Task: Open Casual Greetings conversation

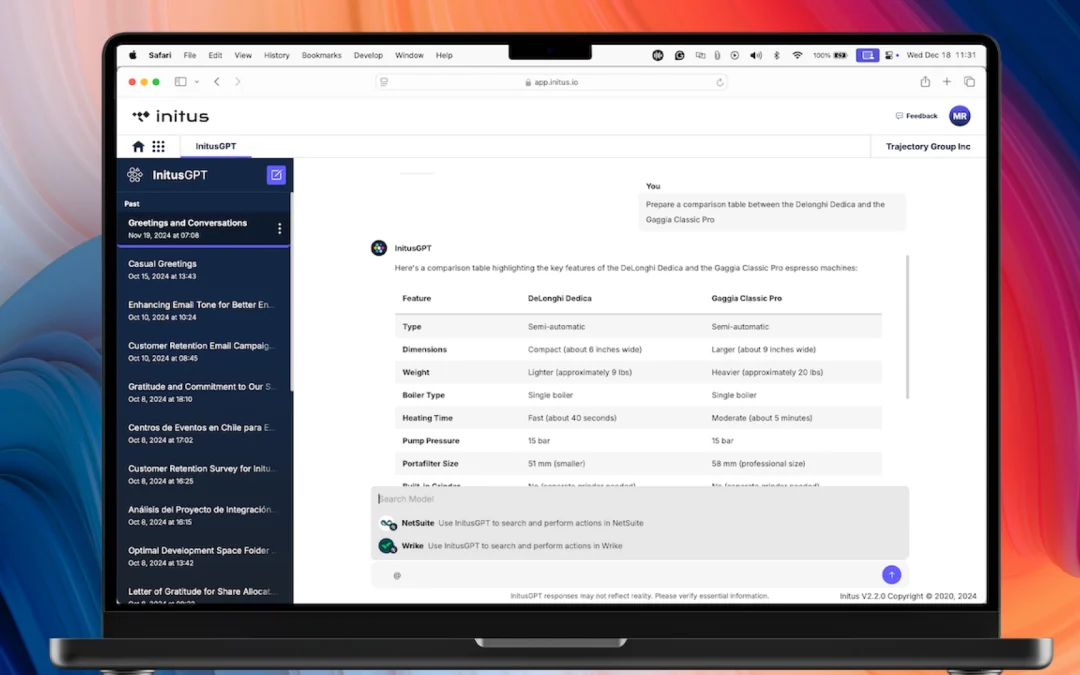Action: click(x=204, y=269)
